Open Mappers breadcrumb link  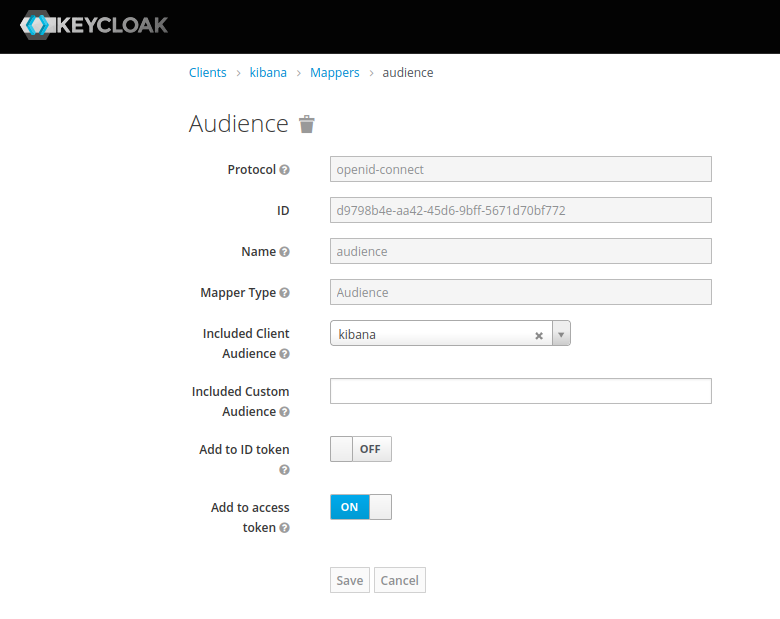[335, 73]
